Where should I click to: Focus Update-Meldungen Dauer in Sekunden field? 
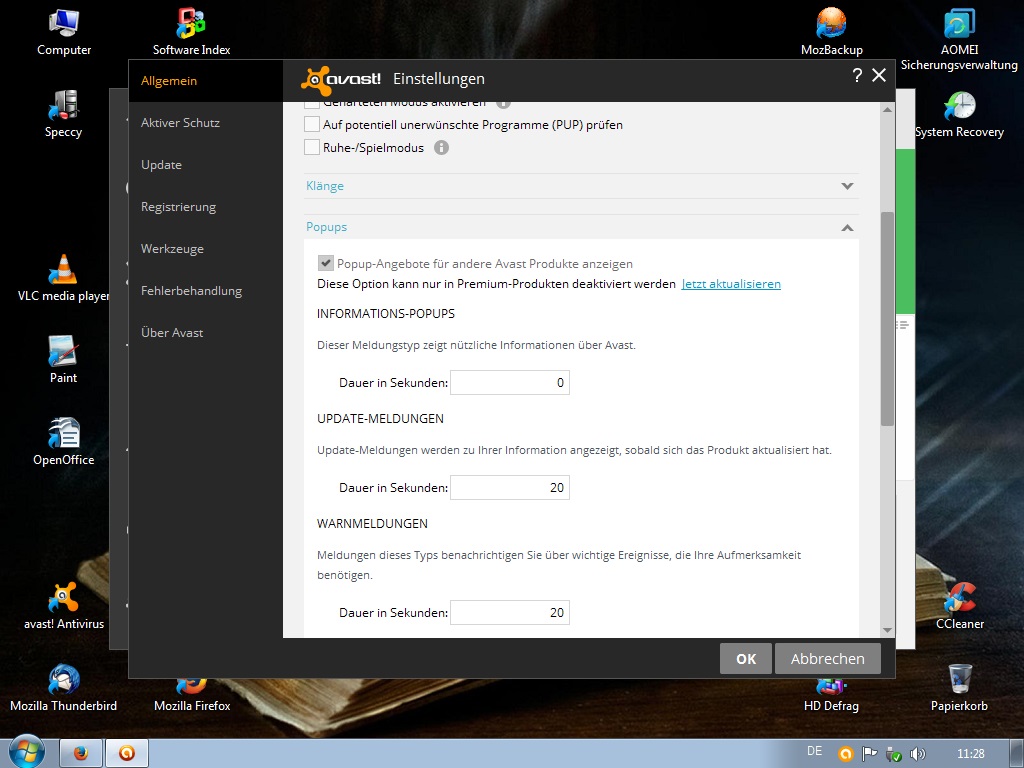[510, 488]
